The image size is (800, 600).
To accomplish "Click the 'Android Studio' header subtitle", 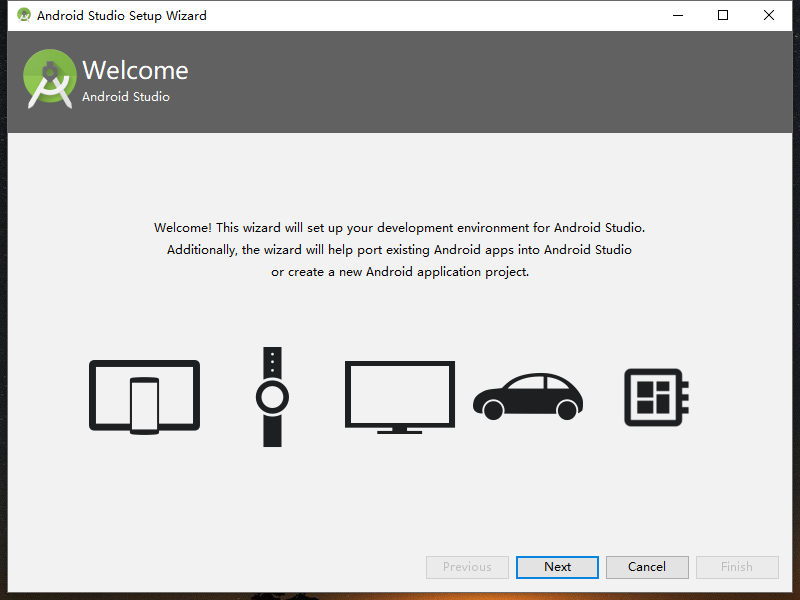I will pyautogui.click(x=126, y=96).
